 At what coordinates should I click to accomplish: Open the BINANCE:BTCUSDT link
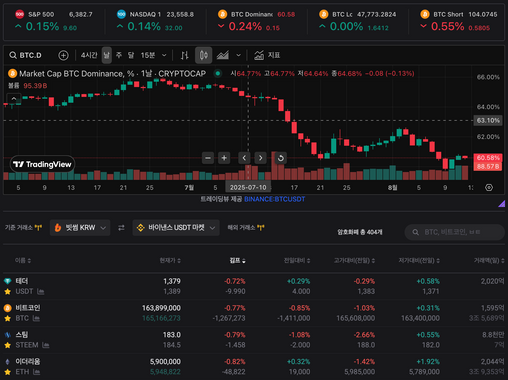click(275, 199)
